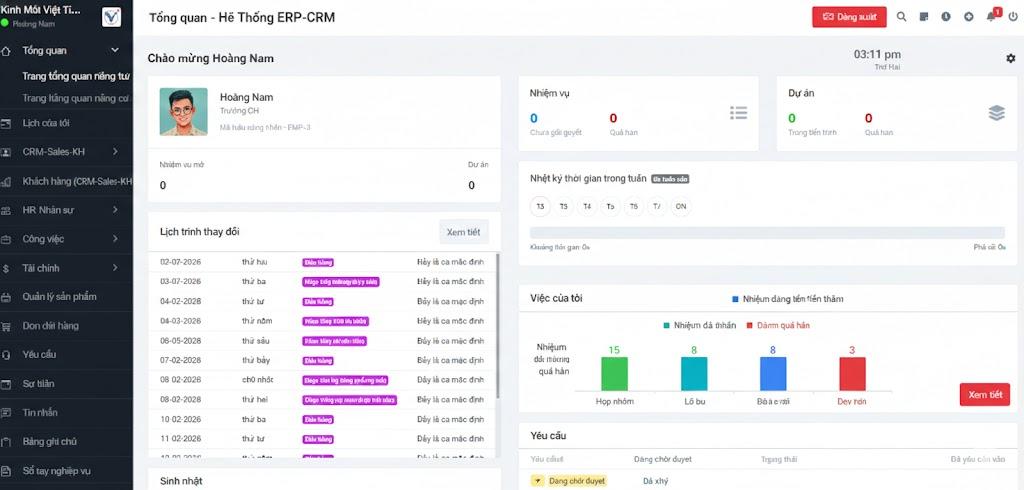Click the 03:11 pm clock text
The image size is (1024, 490).
(x=877, y=54)
